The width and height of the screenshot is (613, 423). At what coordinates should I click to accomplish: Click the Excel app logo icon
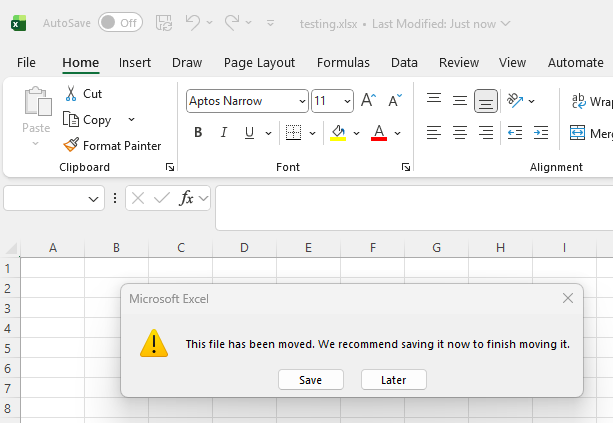click(18, 23)
